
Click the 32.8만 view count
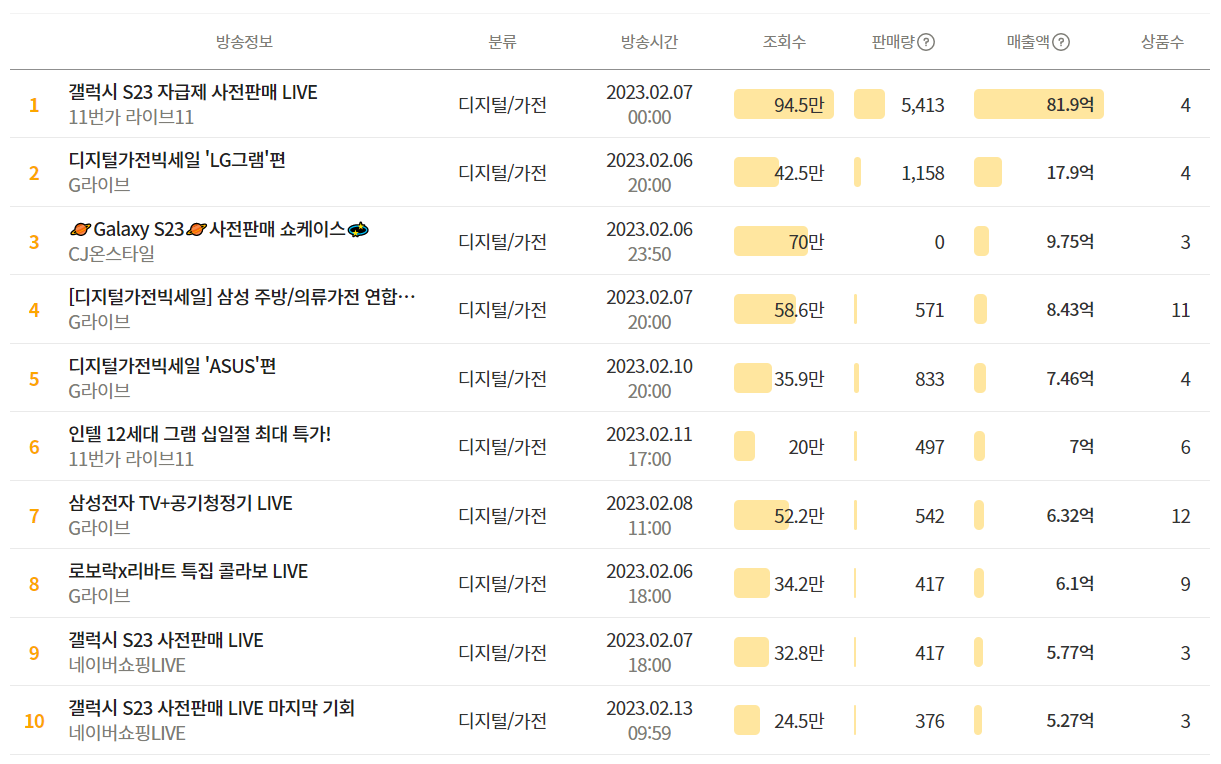(x=799, y=652)
